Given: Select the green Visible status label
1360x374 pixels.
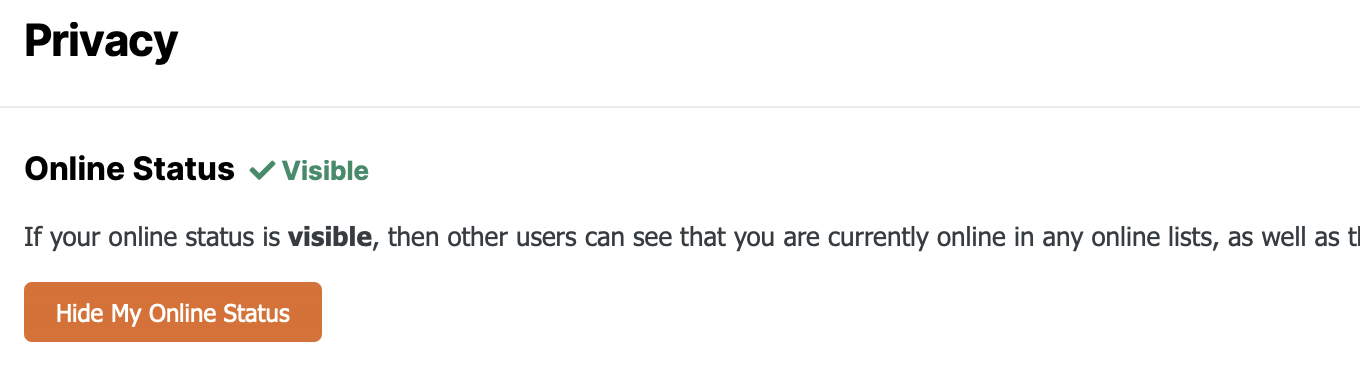Looking at the screenshot, I should (x=309, y=171).
